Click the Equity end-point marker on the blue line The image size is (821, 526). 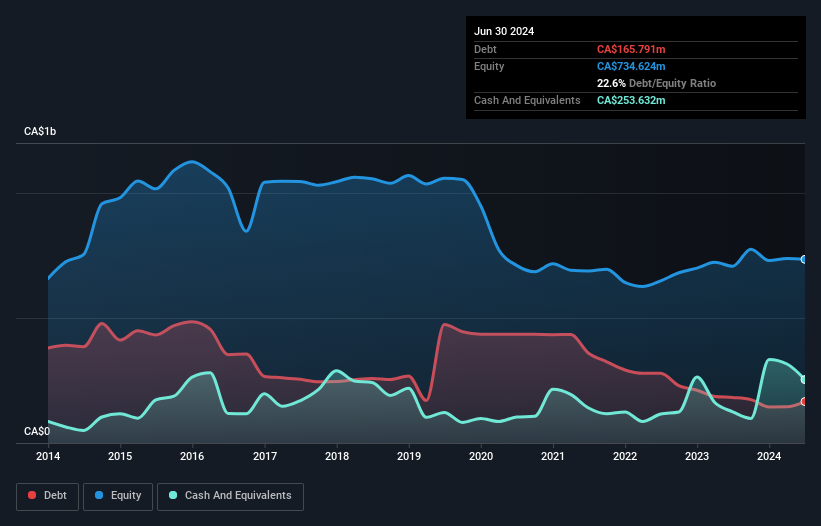[x=804, y=260]
